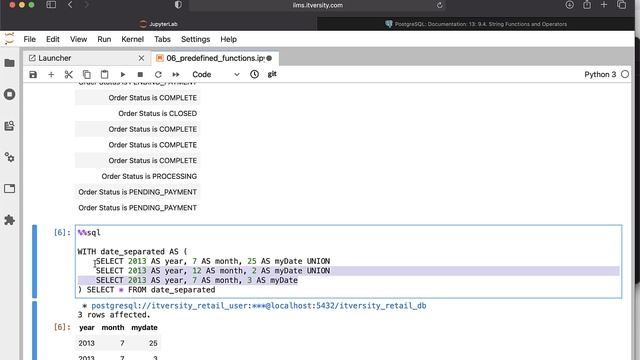This screenshot has width=640, height=360.
Task: Click the input cell [6] prompt
Action: 62,233
